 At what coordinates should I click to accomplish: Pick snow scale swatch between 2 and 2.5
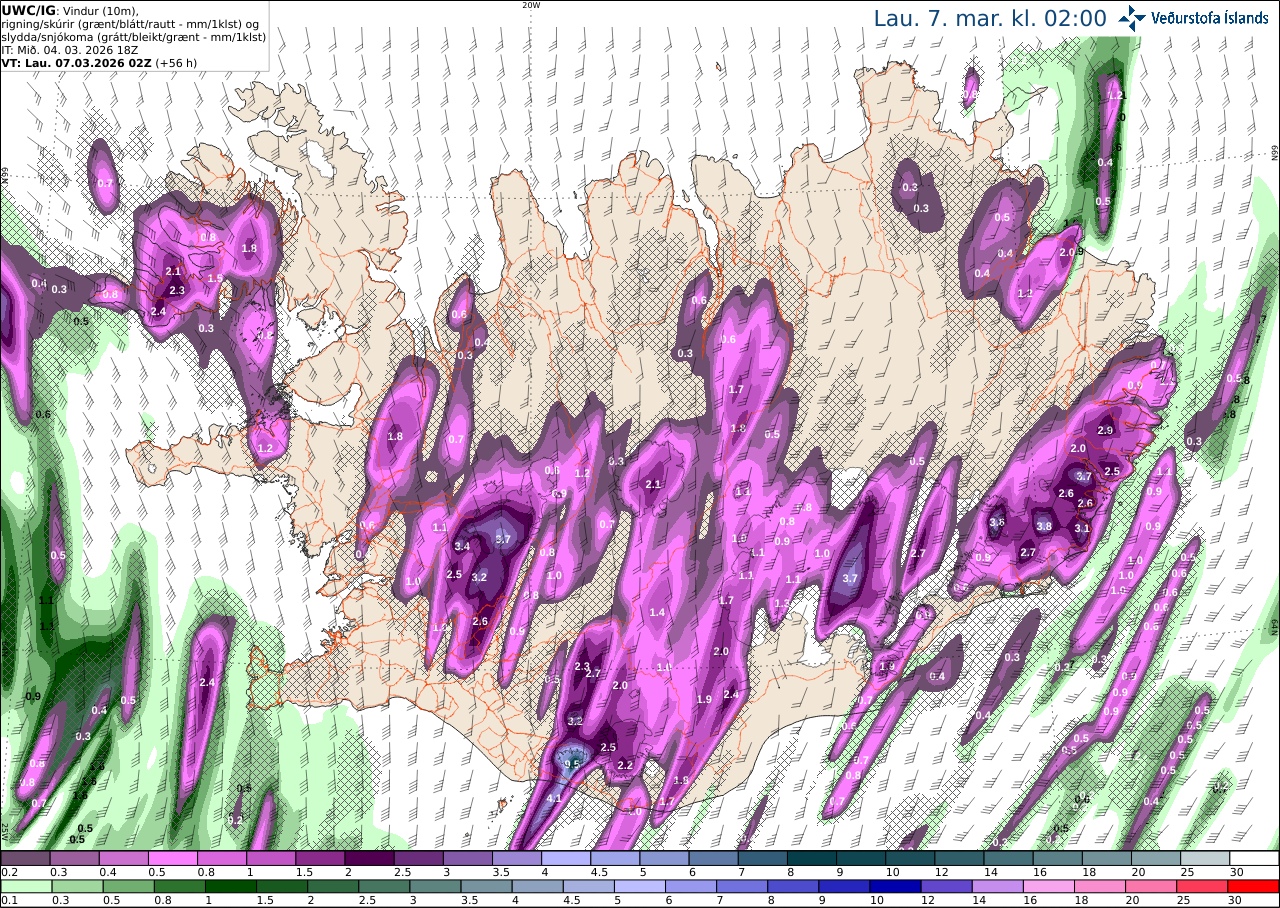point(369,858)
